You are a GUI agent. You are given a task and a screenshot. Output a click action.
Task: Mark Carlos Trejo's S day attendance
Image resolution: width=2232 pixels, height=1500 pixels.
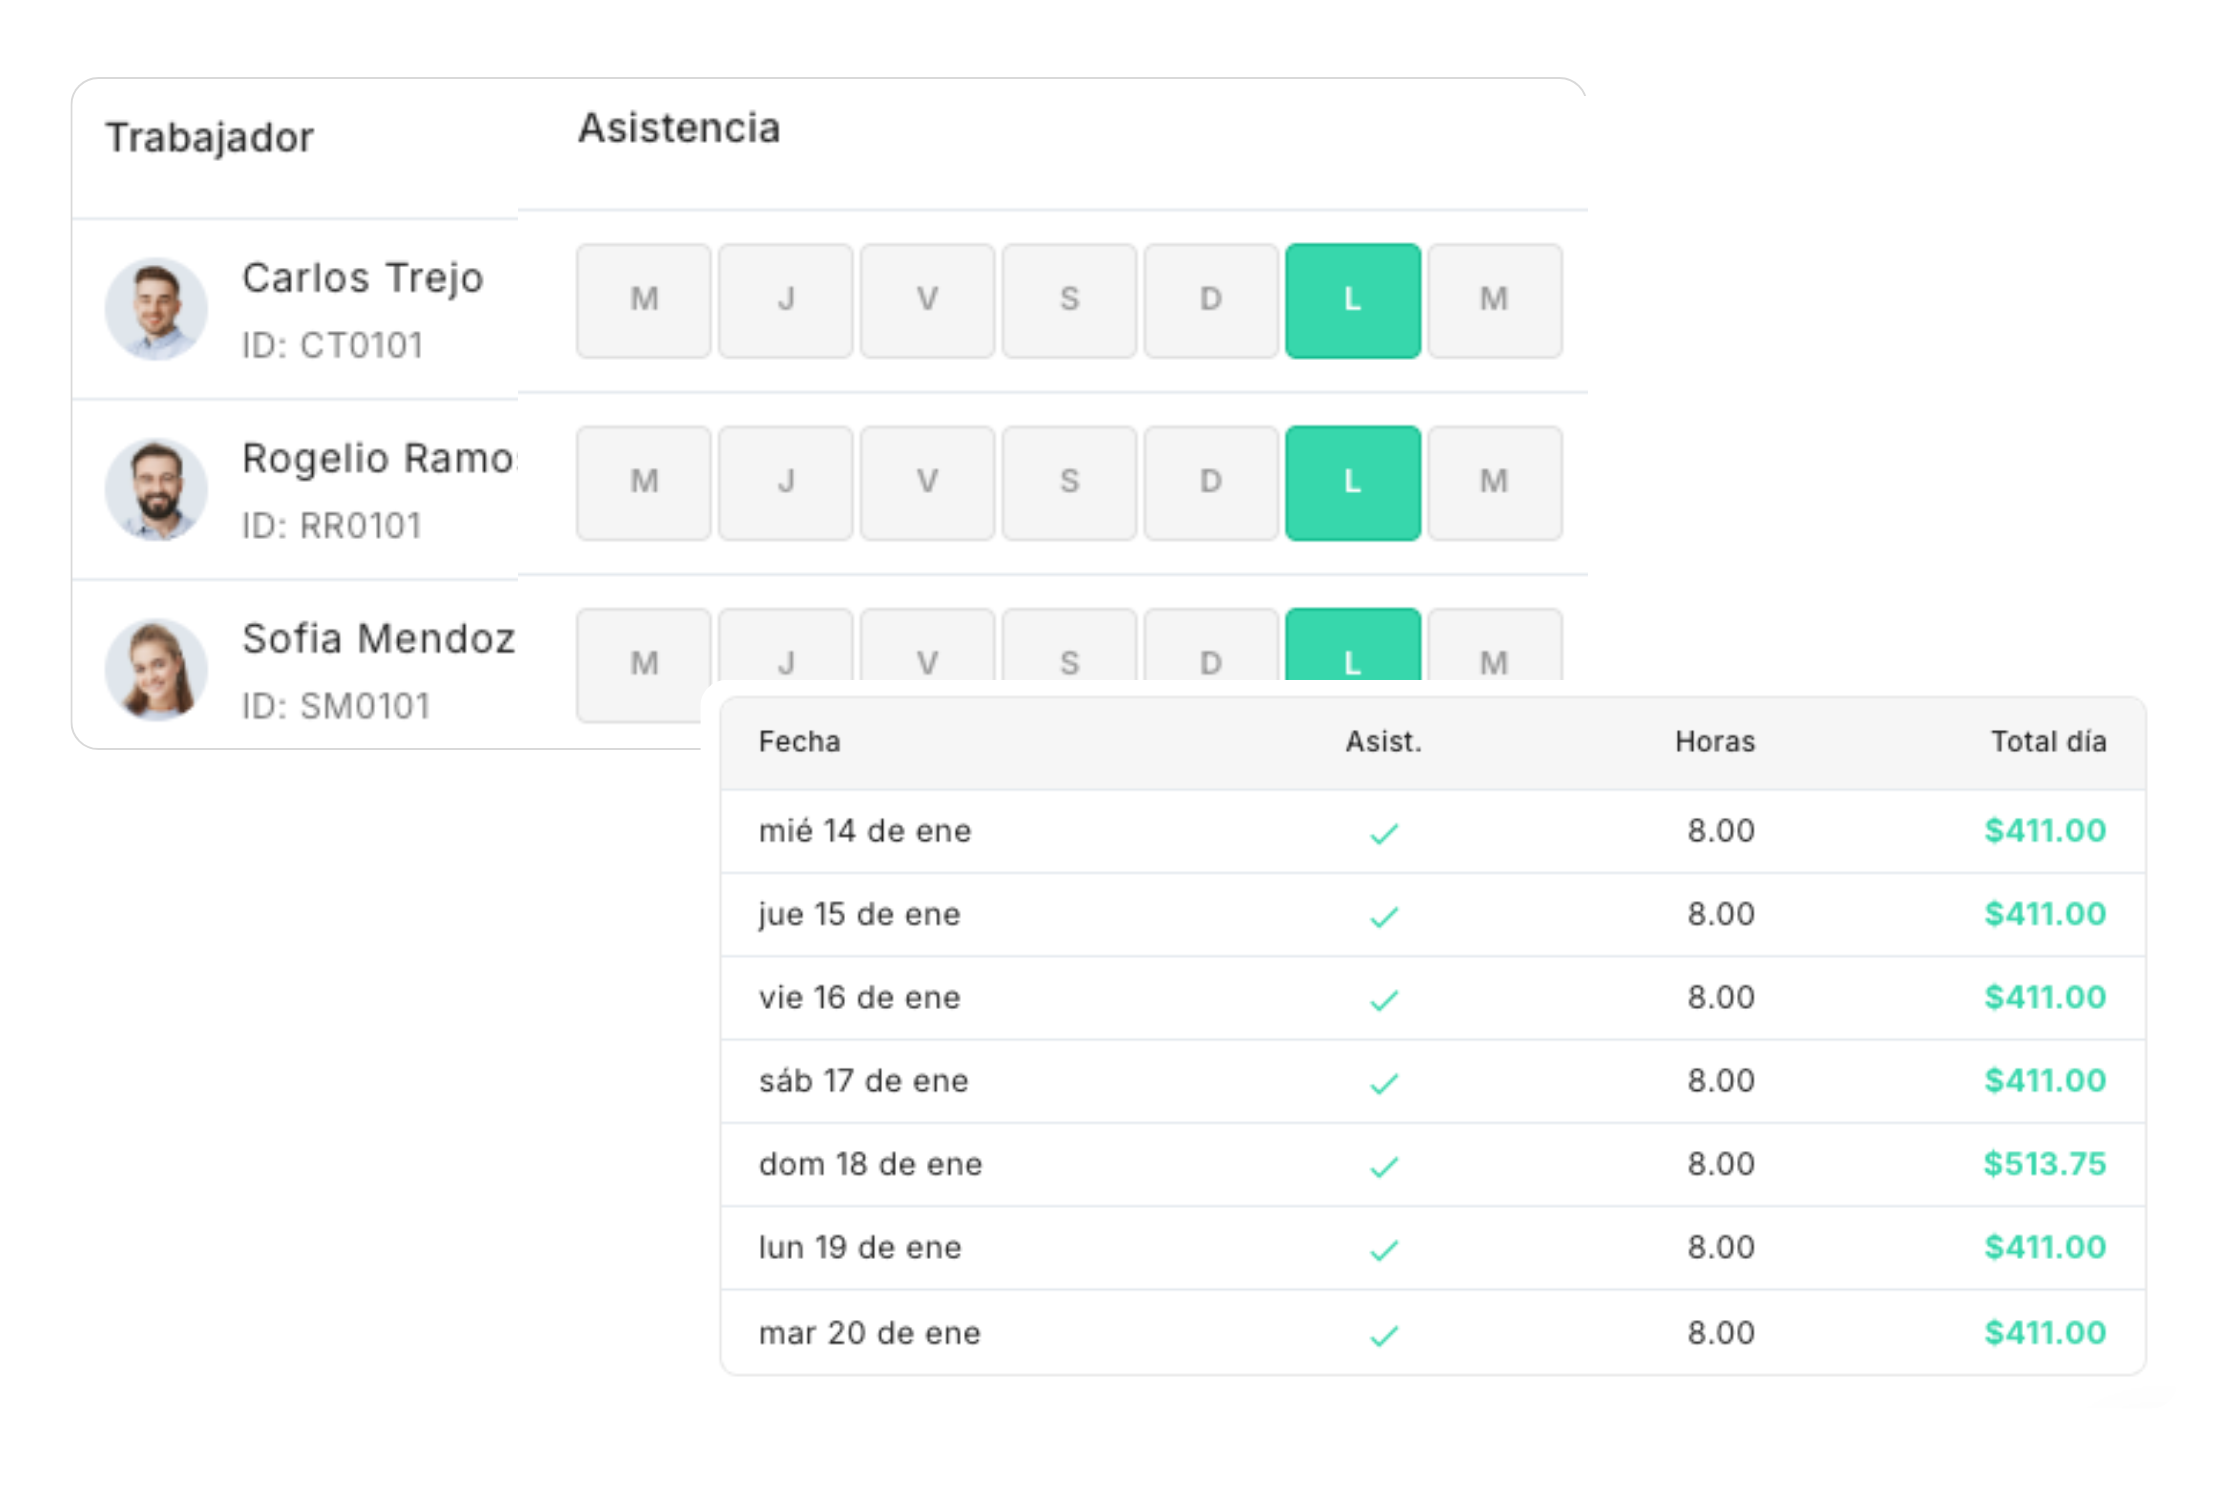click(1069, 300)
